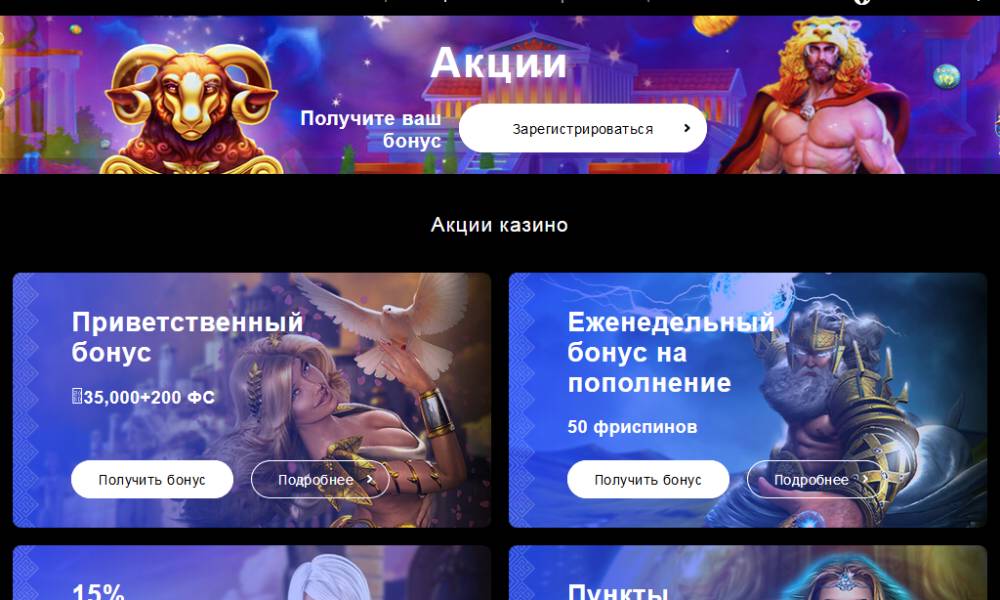1000x600 pixels.
Task: Select the Еженедельный бонус на пополнение title
Action: [x=671, y=352]
